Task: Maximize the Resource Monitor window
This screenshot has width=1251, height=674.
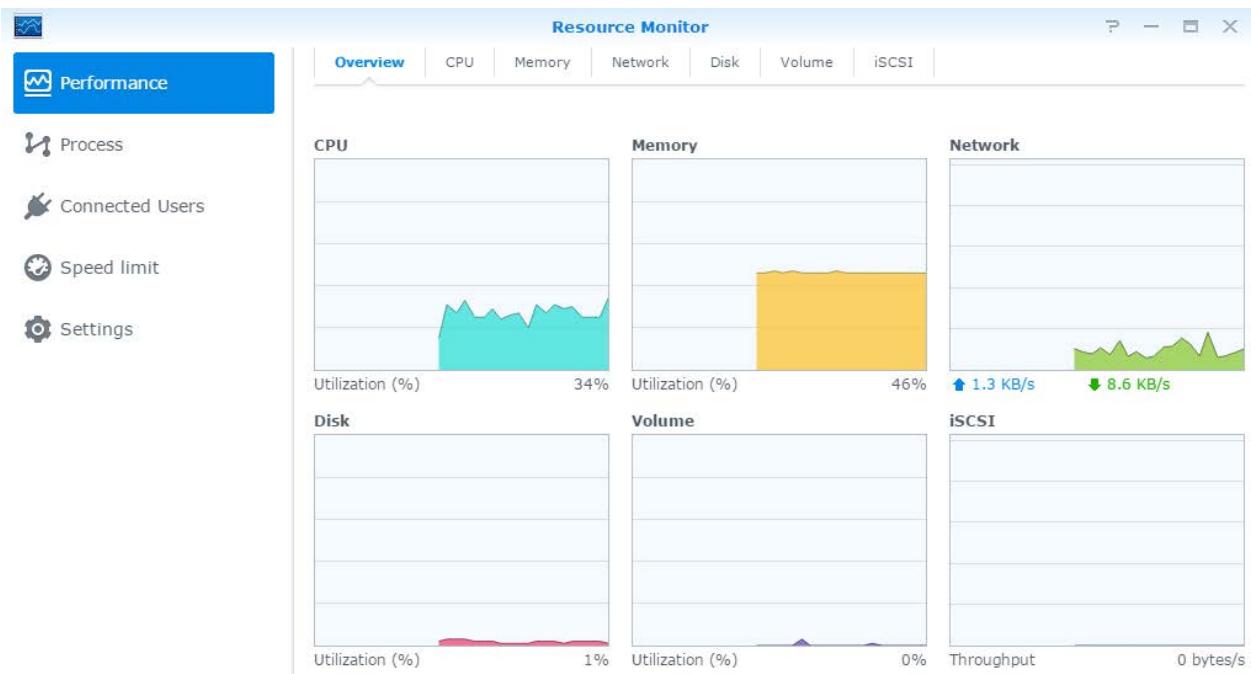Action: coord(1190,27)
